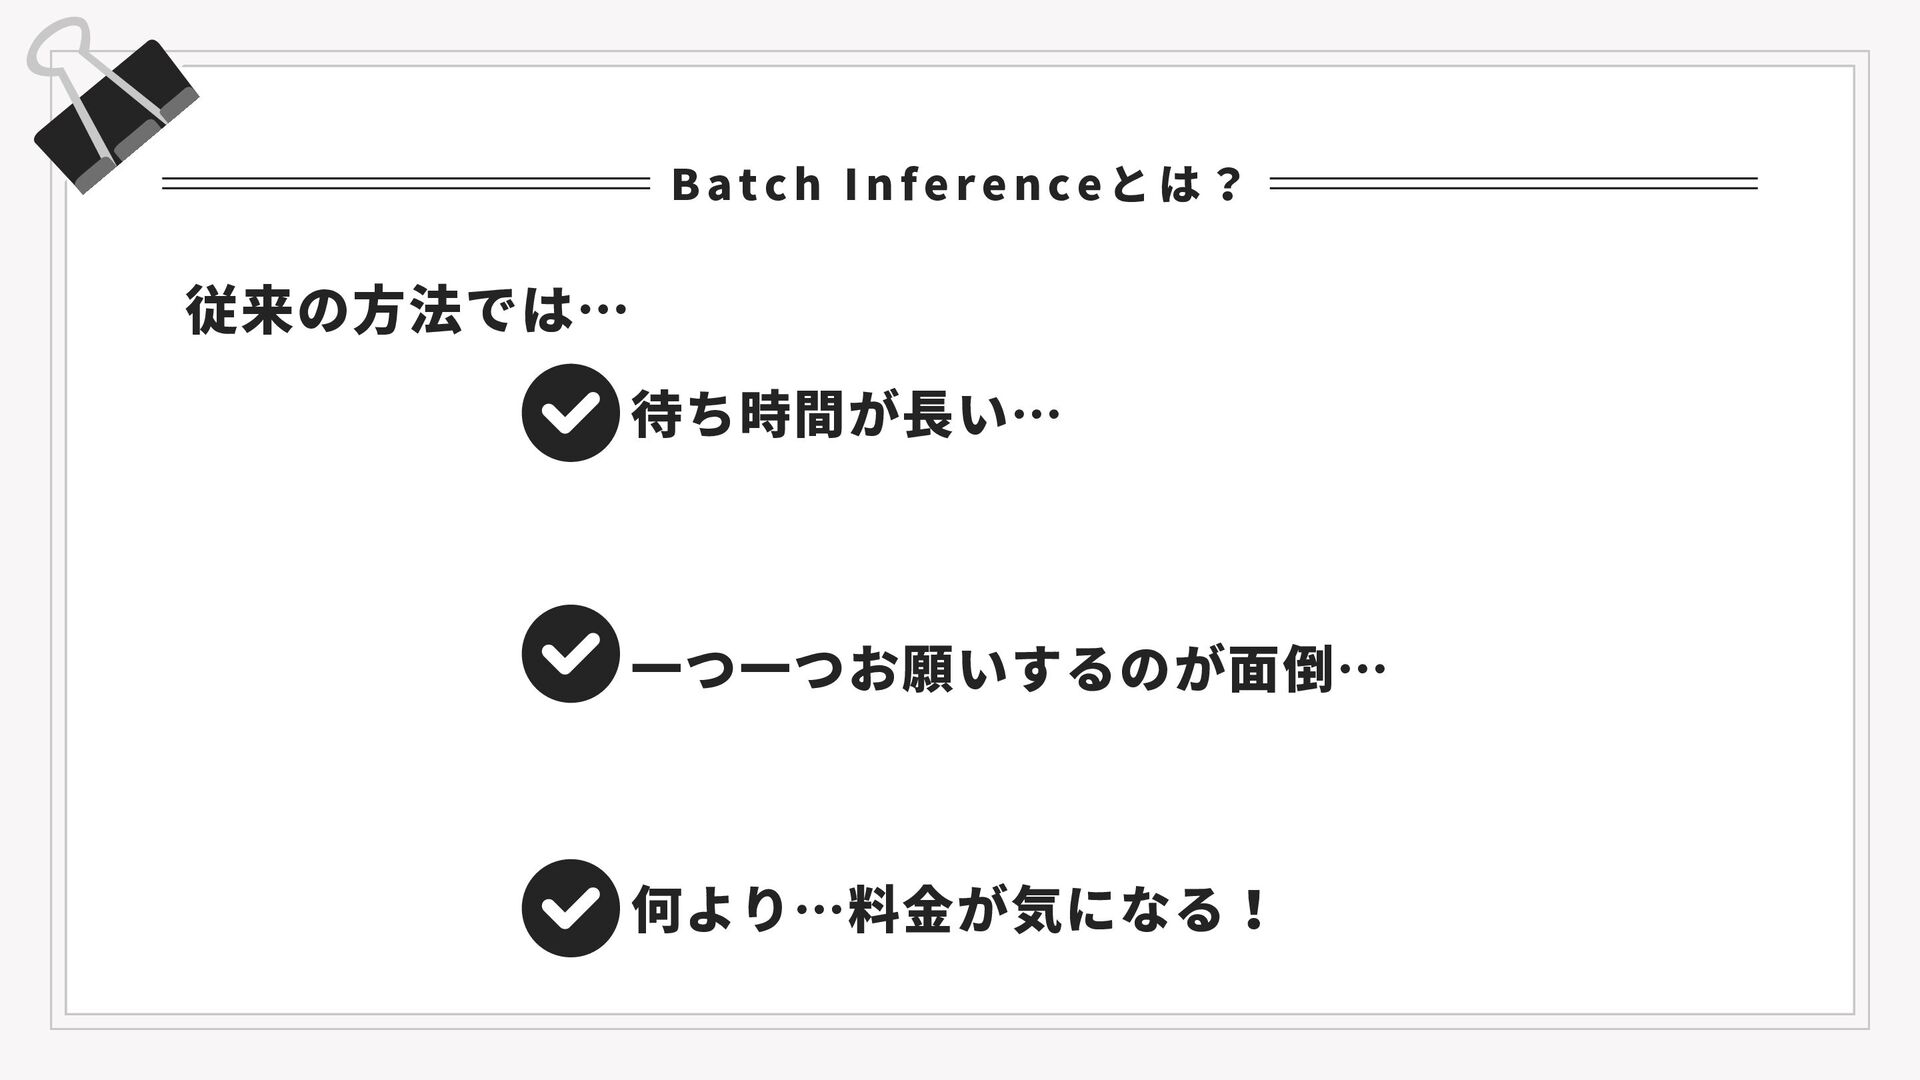Select the text 一つ一つお願いするのが面倒…
Screen dimensions: 1920x1080
coord(1008,670)
